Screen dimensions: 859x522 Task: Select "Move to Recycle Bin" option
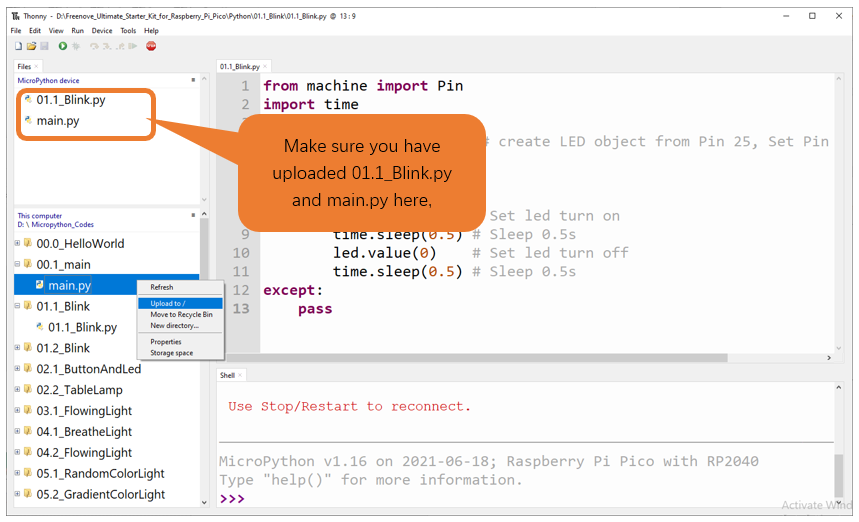coord(181,314)
